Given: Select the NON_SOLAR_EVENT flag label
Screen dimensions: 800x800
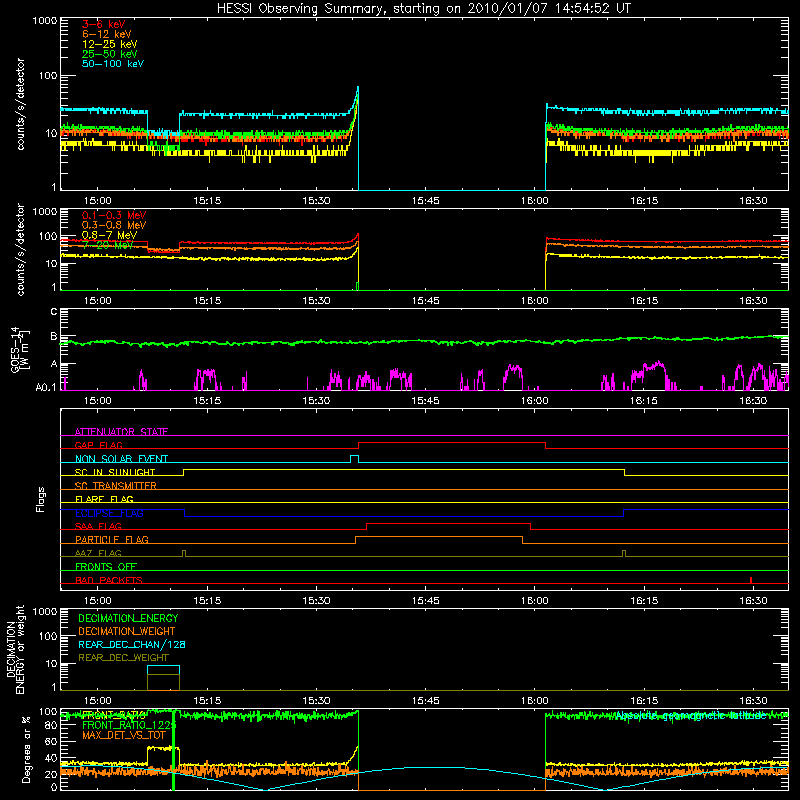Looking at the screenshot, I should click(121, 459).
